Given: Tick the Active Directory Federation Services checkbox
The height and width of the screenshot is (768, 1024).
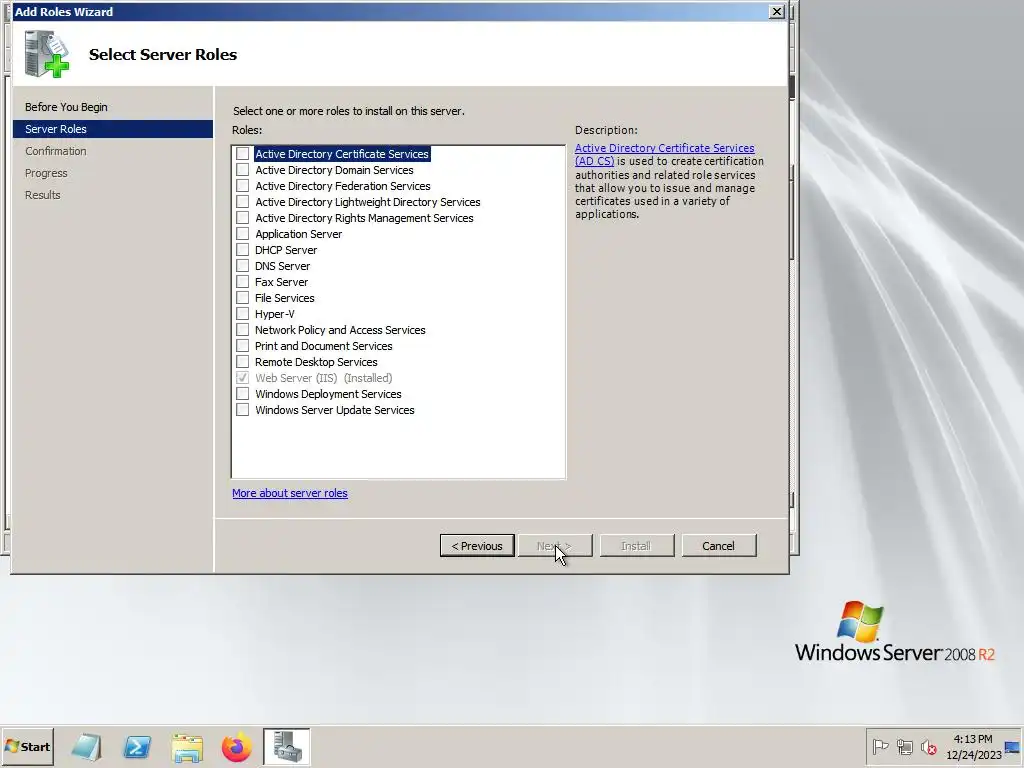Looking at the screenshot, I should click(242, 185).
